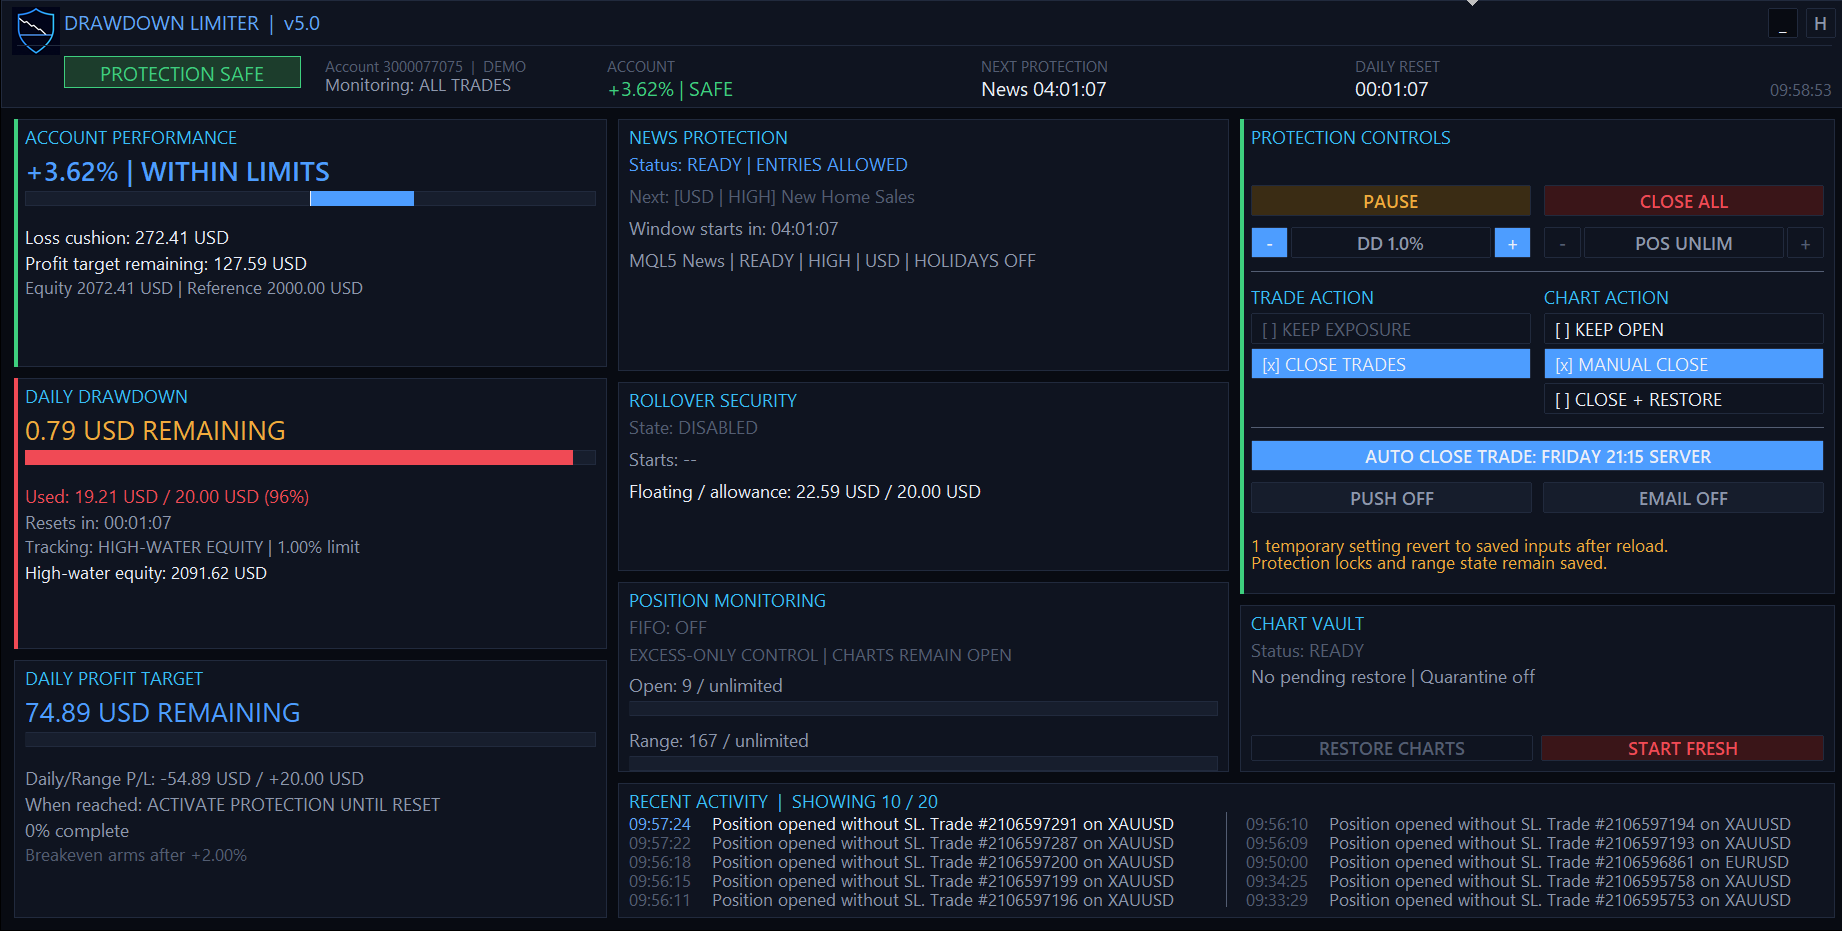Click the EURUSD trade #2106596861 entry
This screenshot has width=1842, height=931.
(1517, 862)
